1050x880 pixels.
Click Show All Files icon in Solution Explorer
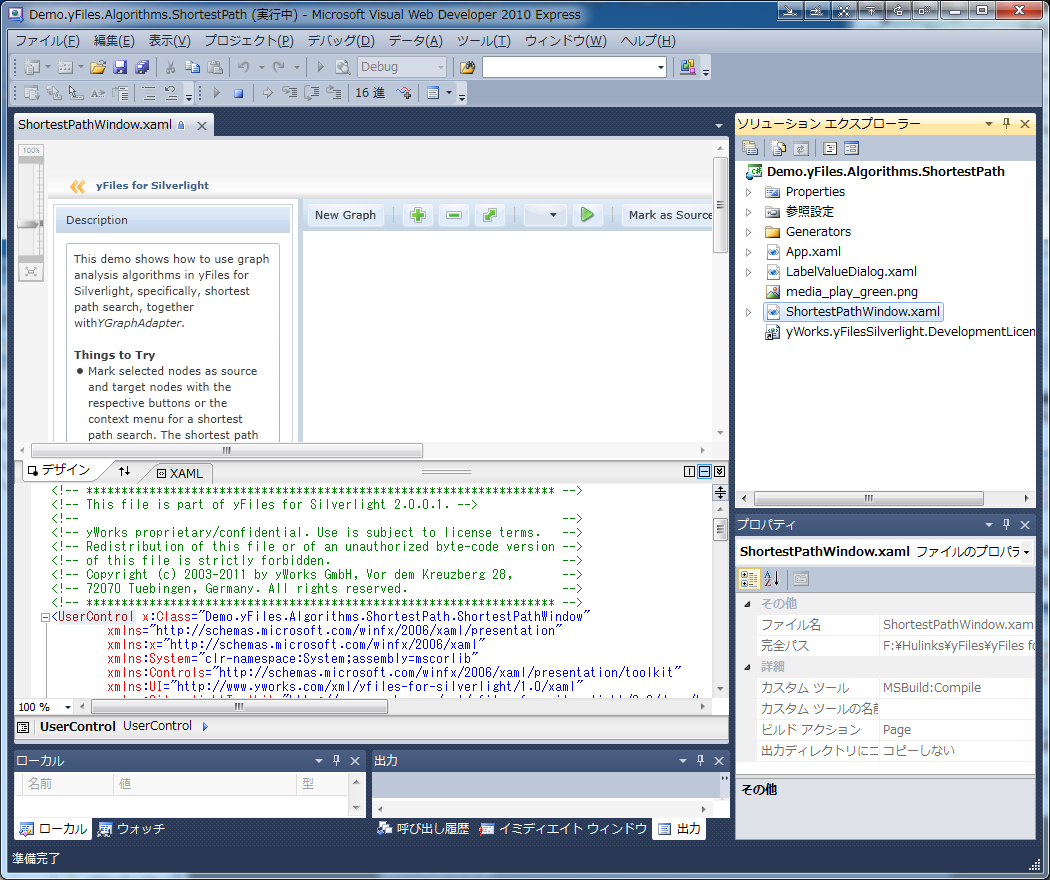779,149
